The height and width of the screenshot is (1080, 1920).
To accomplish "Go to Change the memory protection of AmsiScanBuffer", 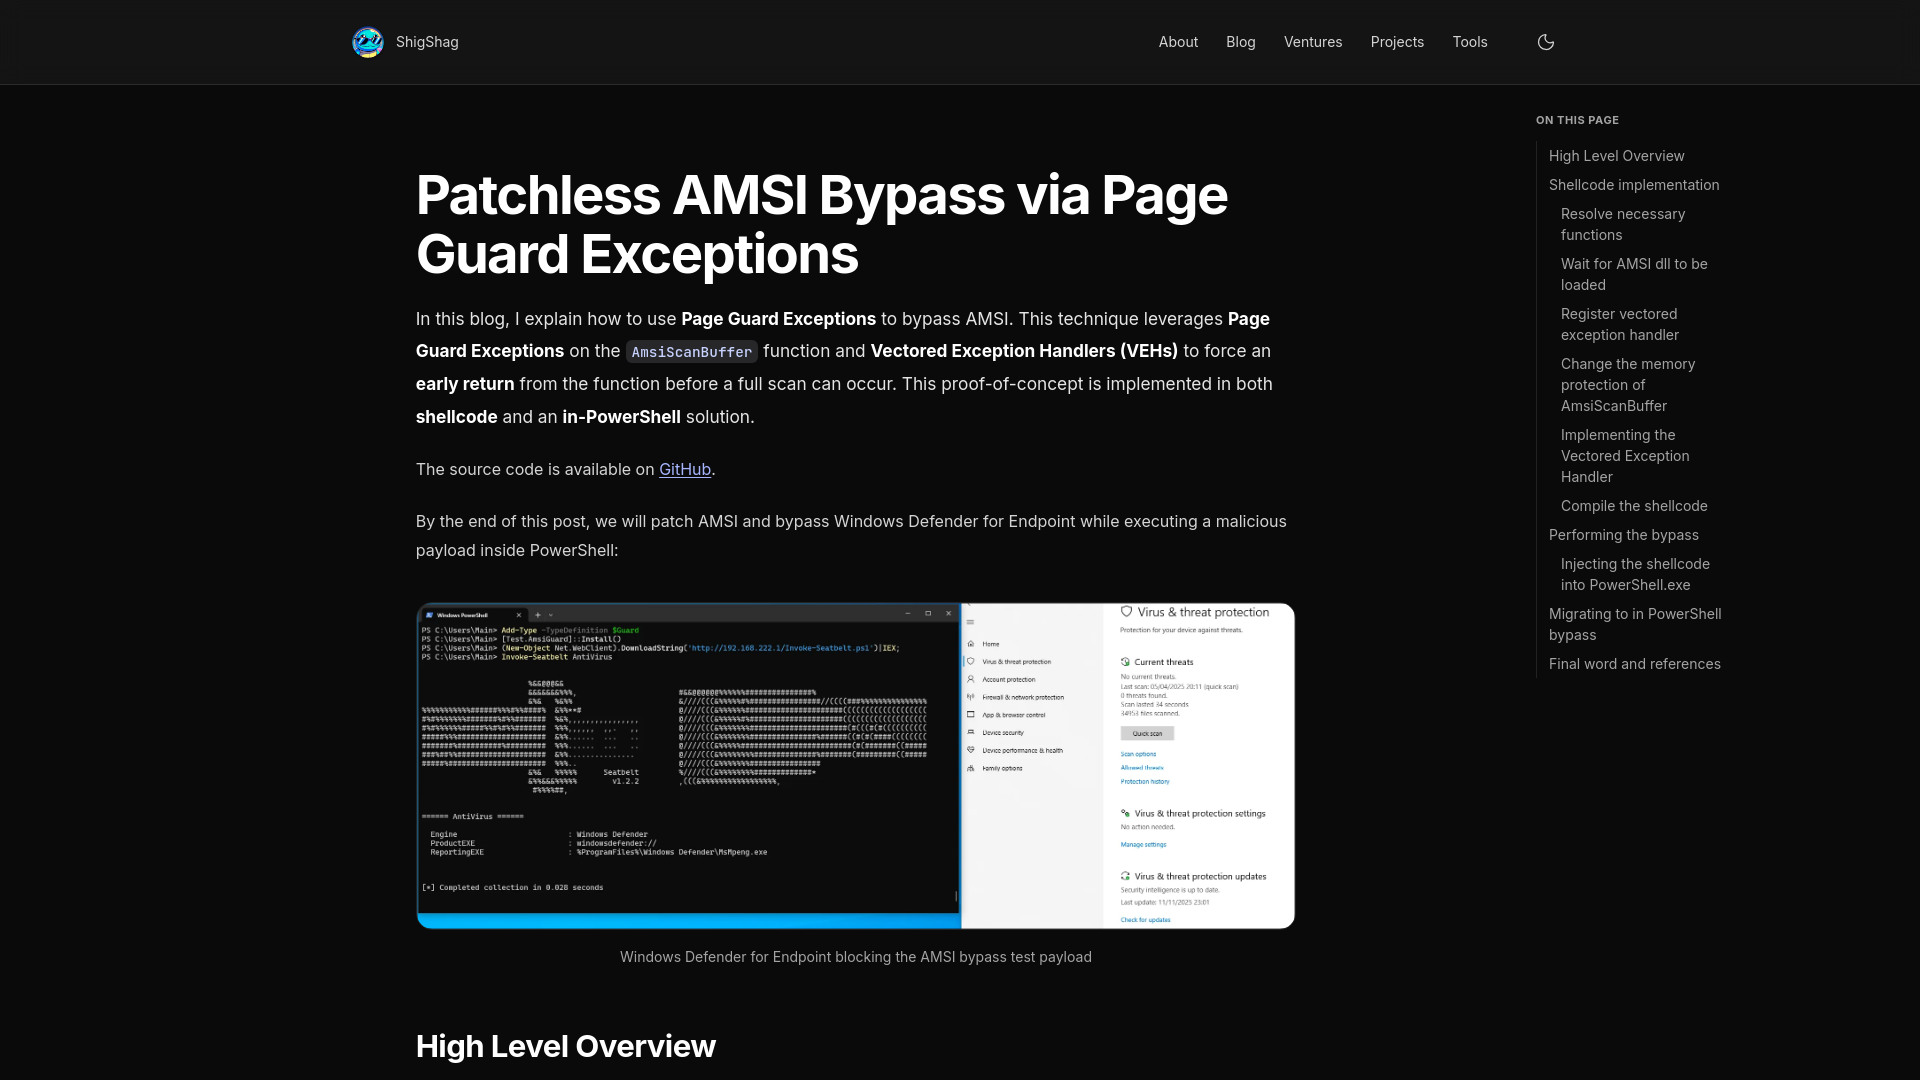I will coord(1628,385).
